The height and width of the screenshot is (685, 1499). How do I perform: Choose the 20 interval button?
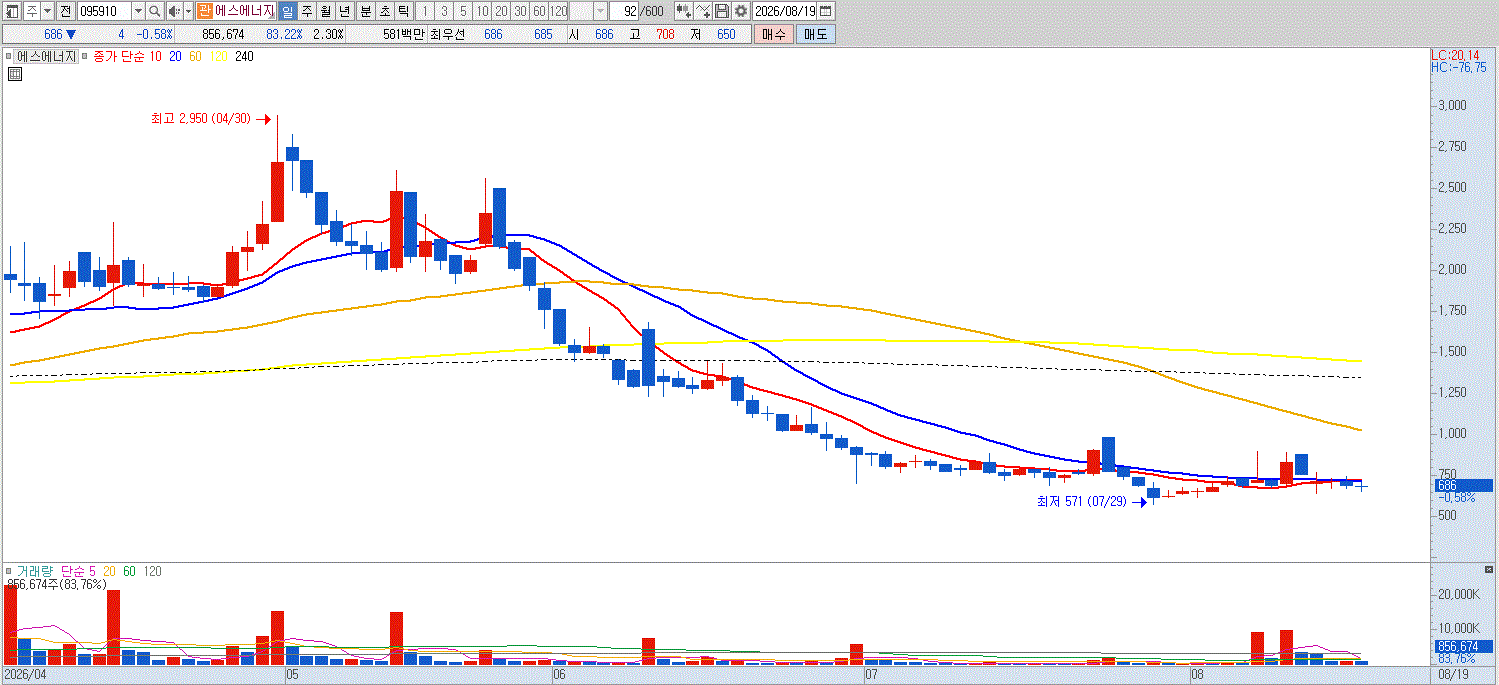click(500, 11)
